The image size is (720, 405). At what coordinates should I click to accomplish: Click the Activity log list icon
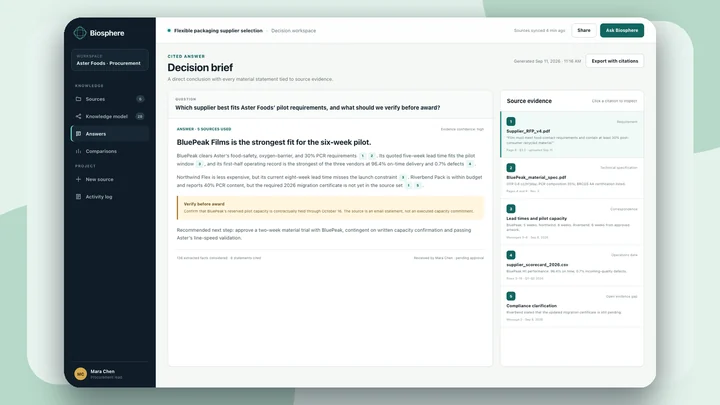[x=78, y=197]
